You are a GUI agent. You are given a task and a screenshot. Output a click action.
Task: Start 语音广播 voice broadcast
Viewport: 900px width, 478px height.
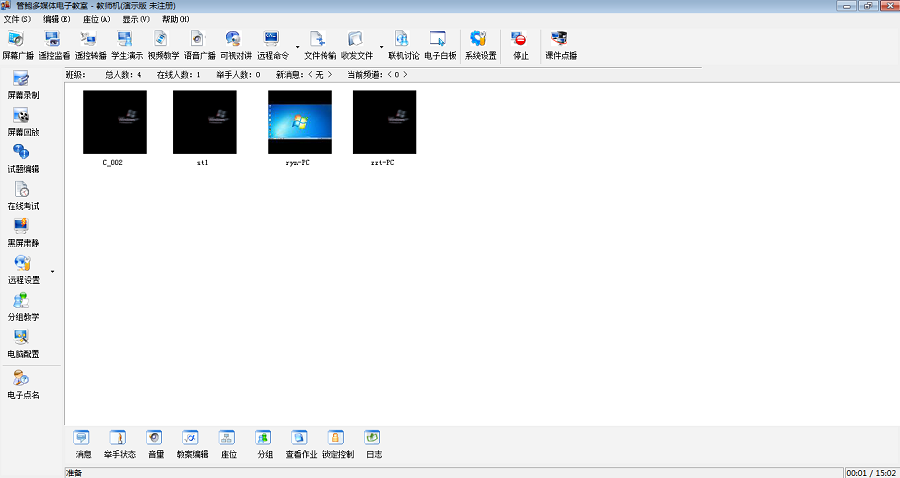coord(199,46)
